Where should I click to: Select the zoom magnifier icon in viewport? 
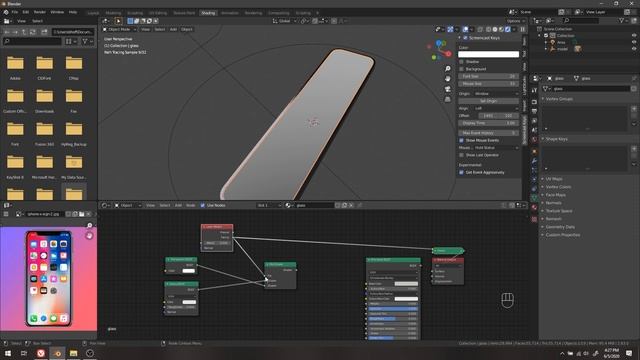pyautogui.click(x=448, y=68)
